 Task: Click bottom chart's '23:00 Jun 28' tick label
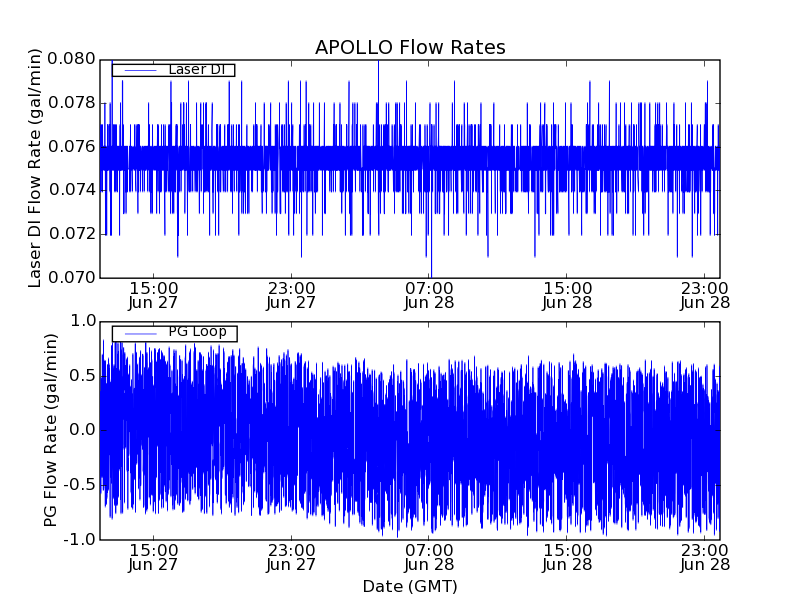pyautogui.click(x=705, y=558)
